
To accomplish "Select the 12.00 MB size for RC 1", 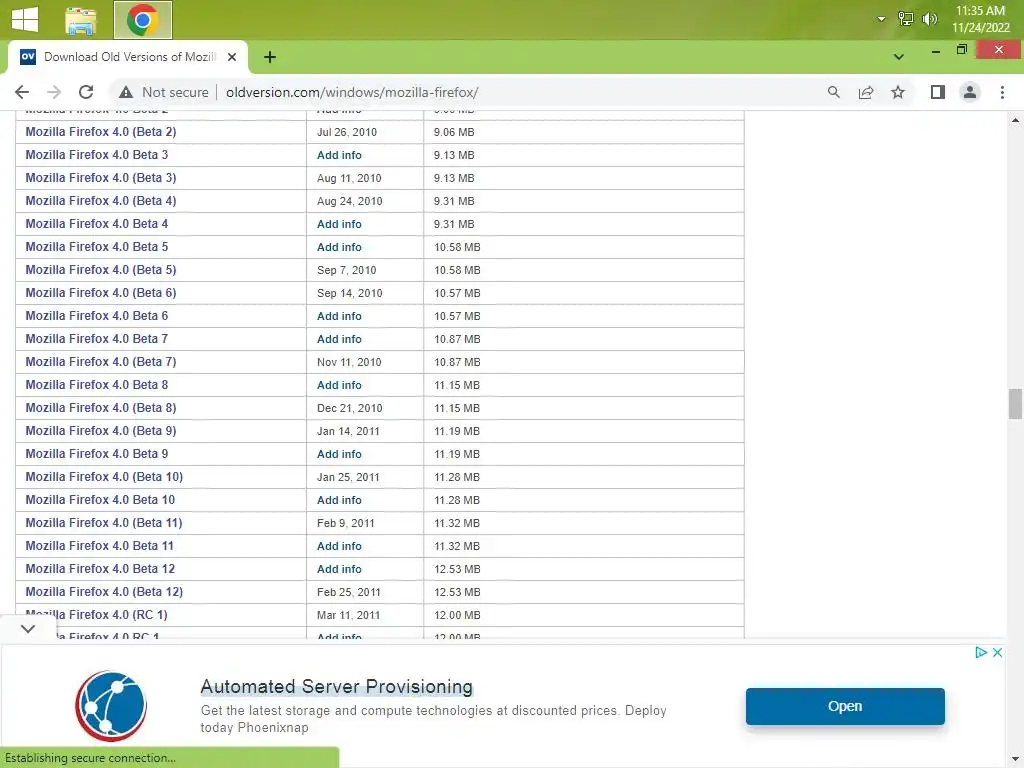I will coord(457,615).
